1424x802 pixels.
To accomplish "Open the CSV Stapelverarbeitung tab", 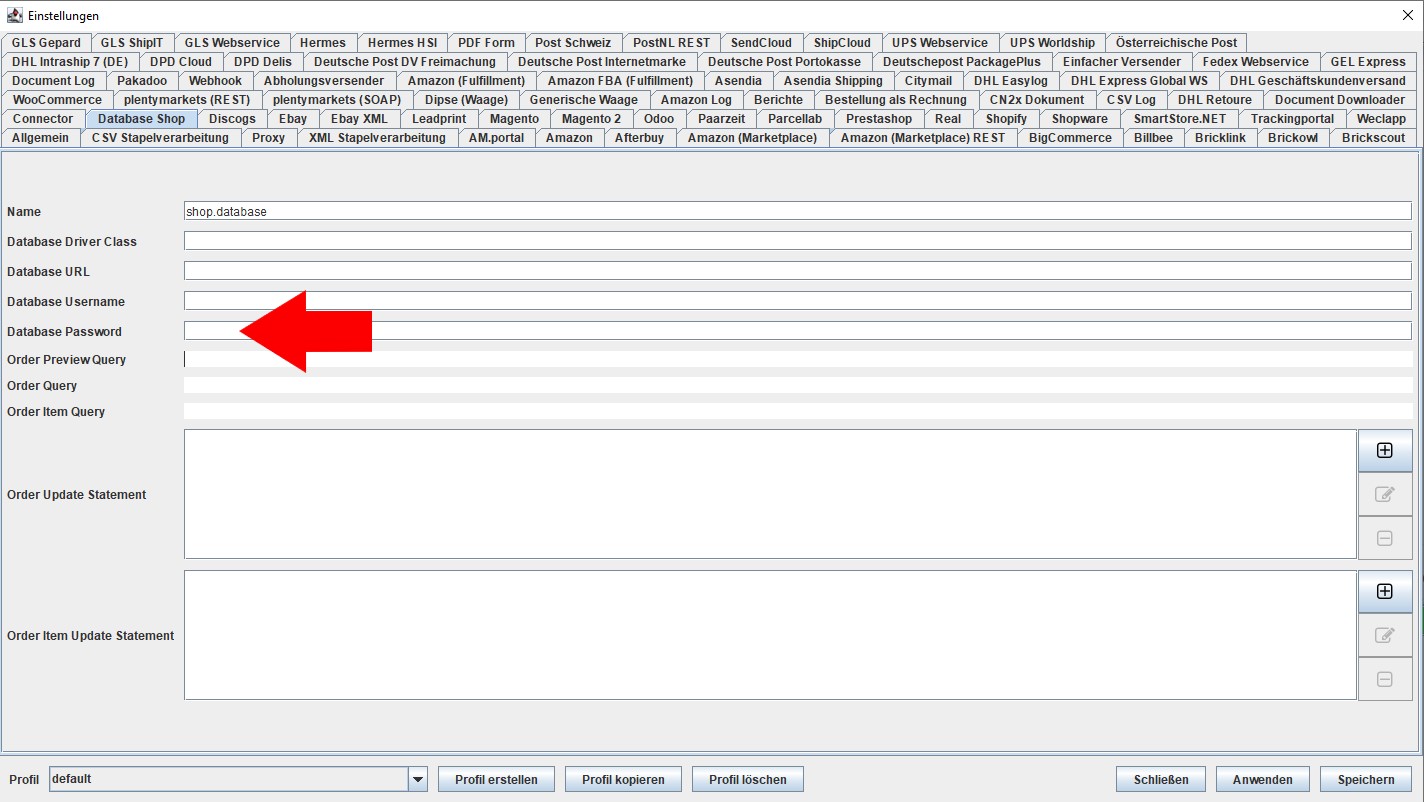I will 160,138.
